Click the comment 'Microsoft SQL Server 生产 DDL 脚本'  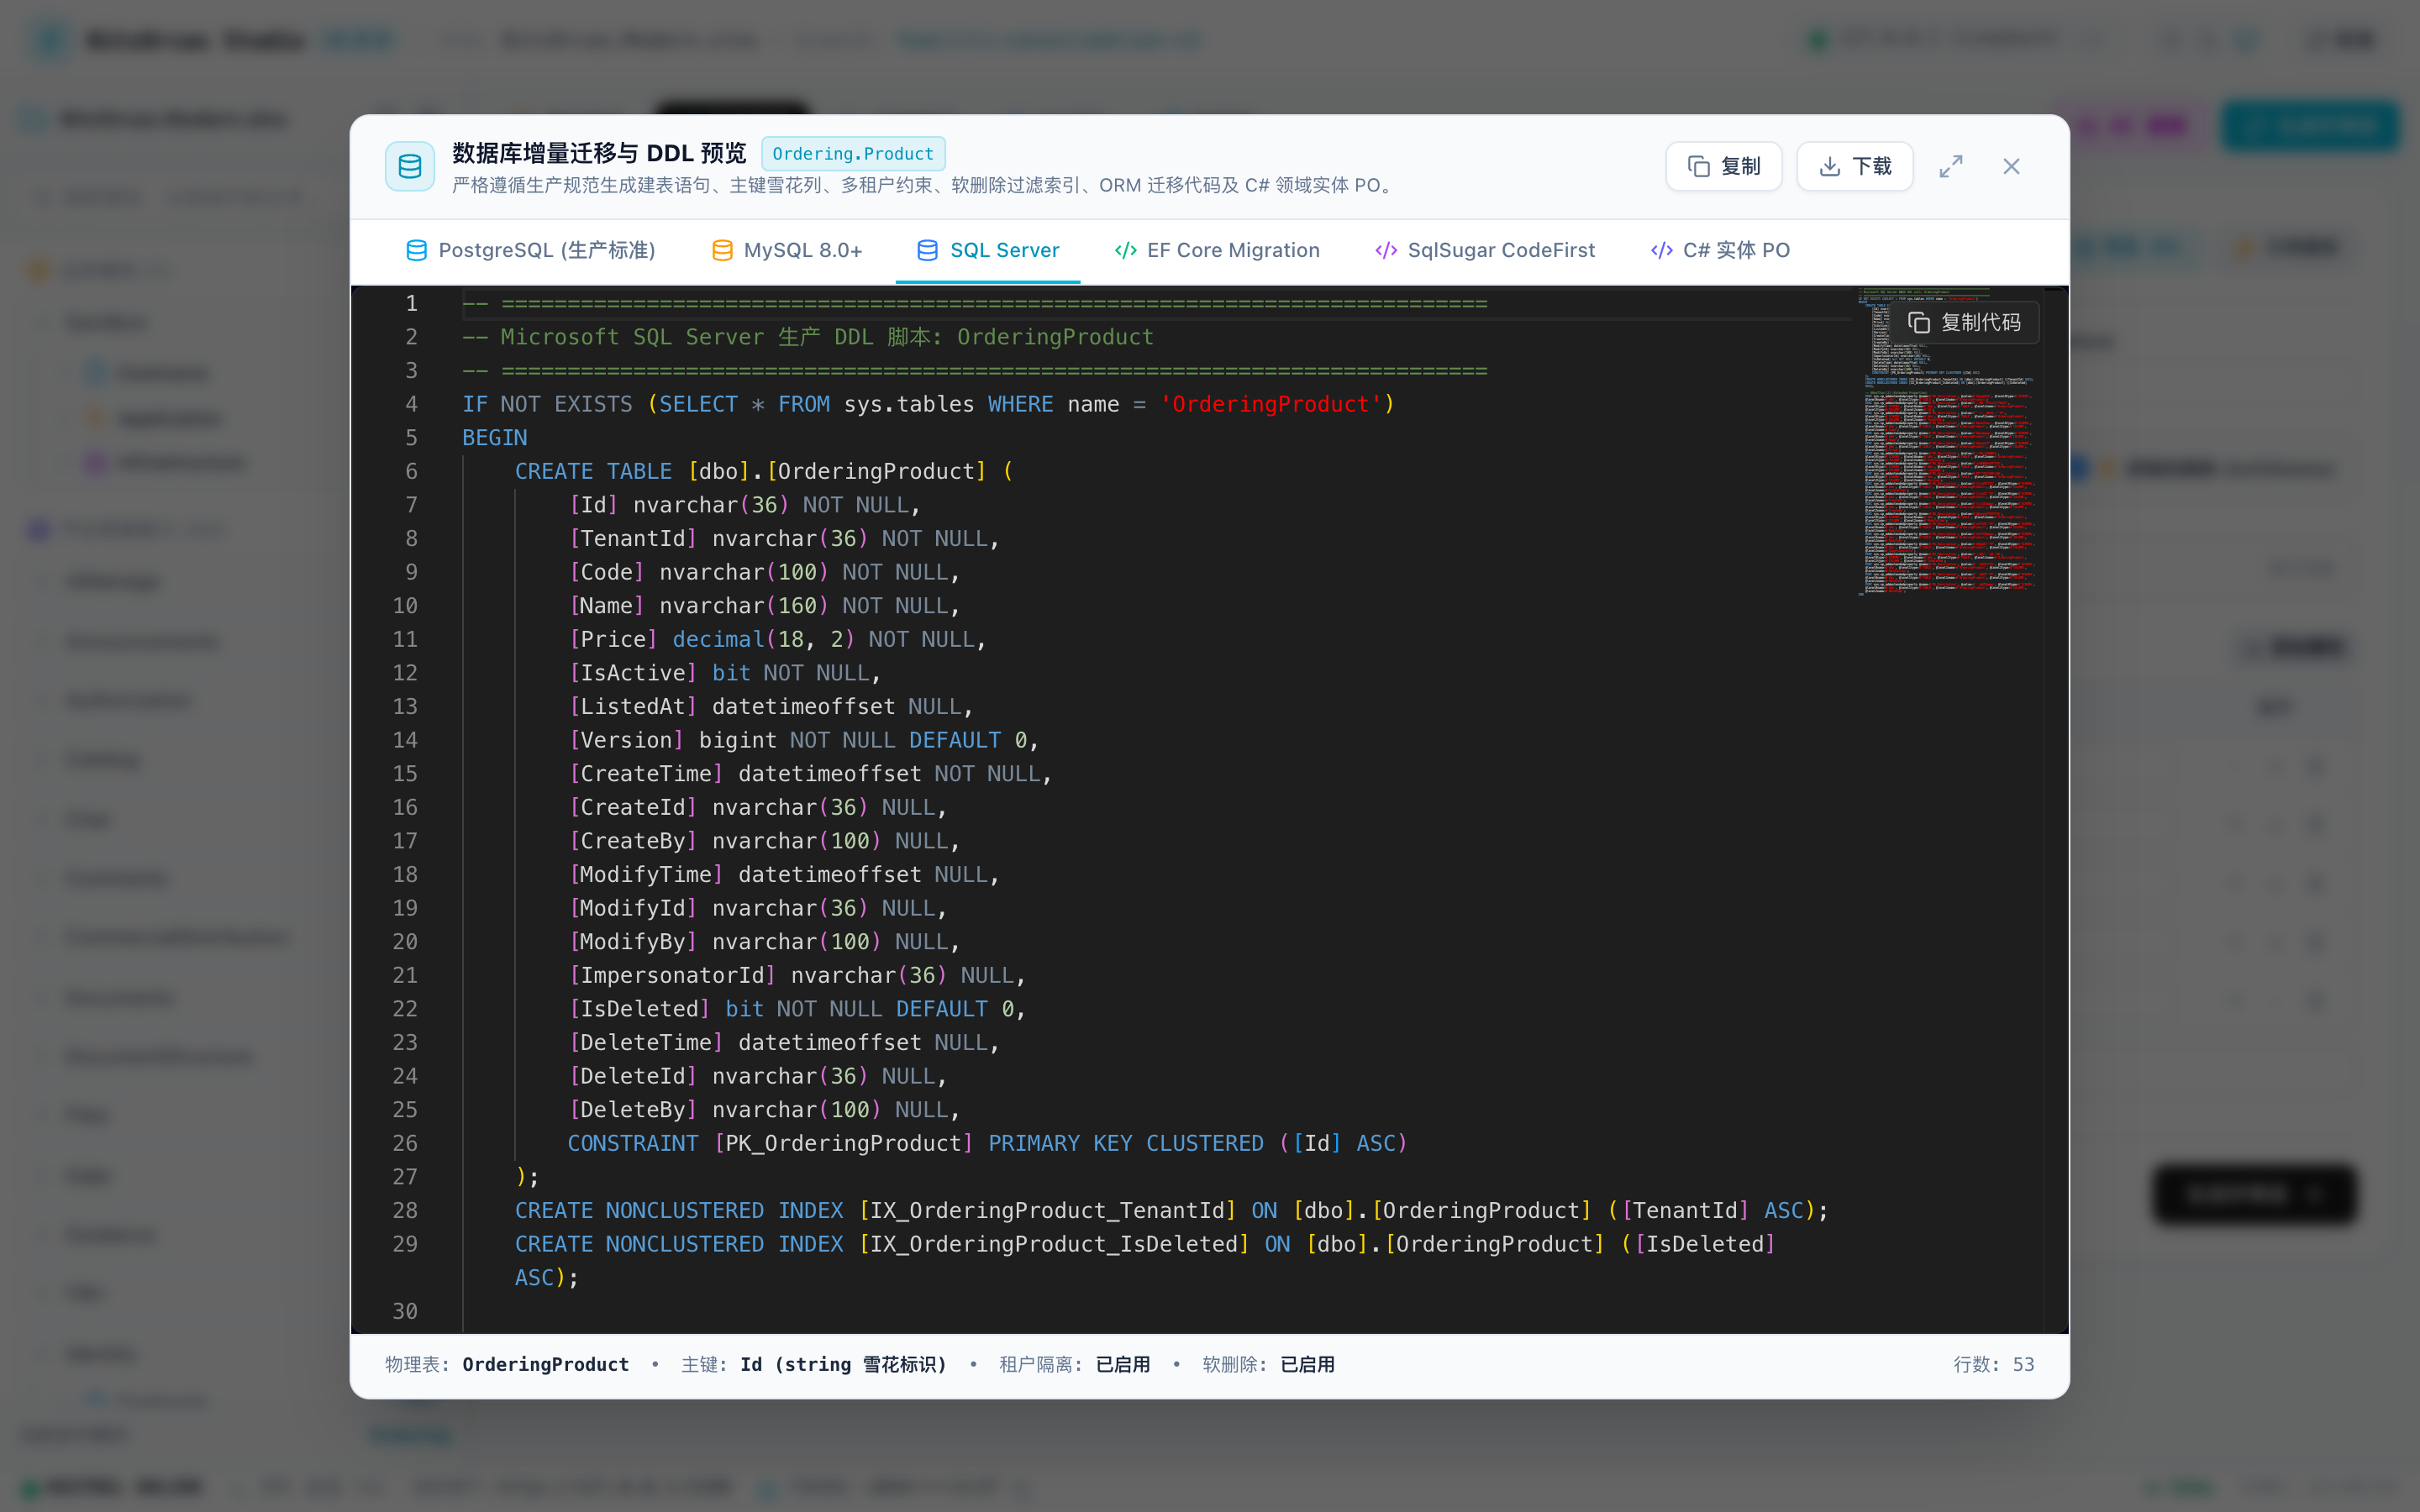point(808,337)
